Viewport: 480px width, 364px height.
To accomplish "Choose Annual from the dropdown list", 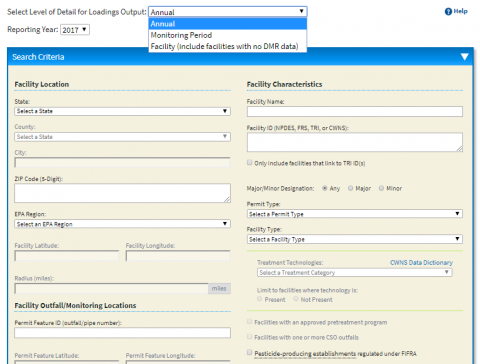I will click(227, 24).
